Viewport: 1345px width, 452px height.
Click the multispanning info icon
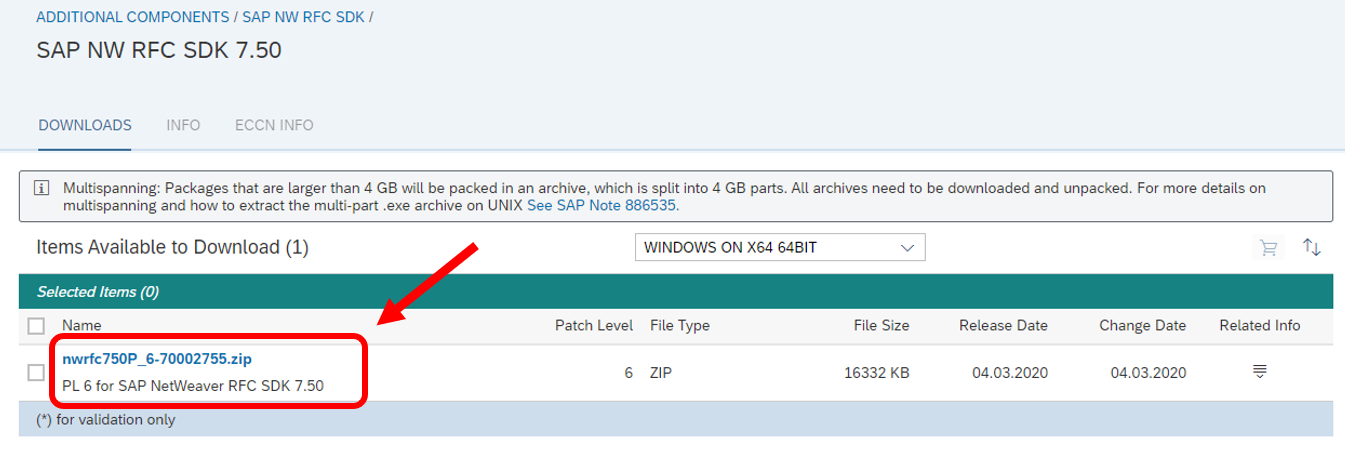[x=42, y=188]
